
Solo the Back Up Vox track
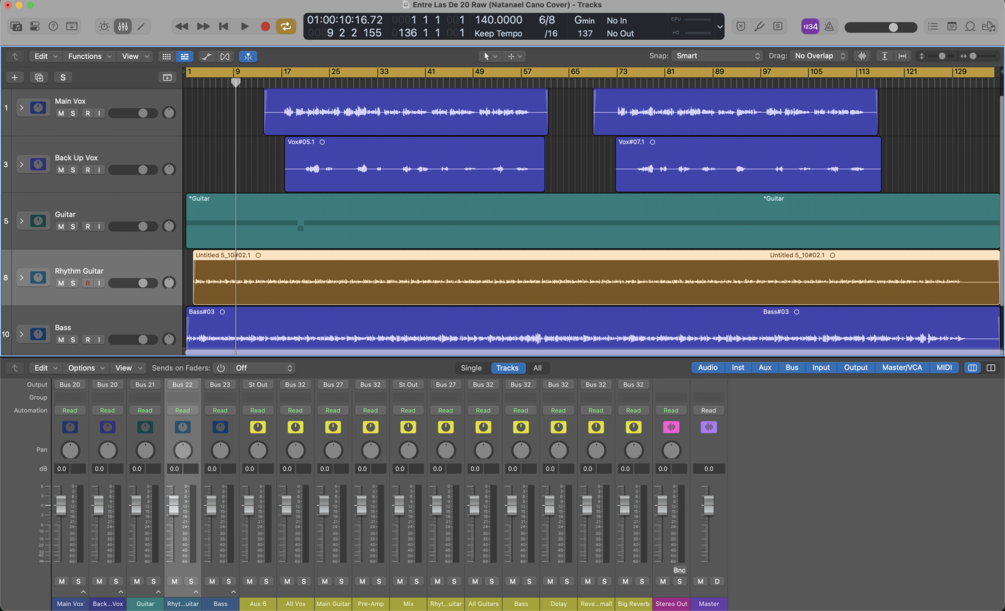(73, 170)
